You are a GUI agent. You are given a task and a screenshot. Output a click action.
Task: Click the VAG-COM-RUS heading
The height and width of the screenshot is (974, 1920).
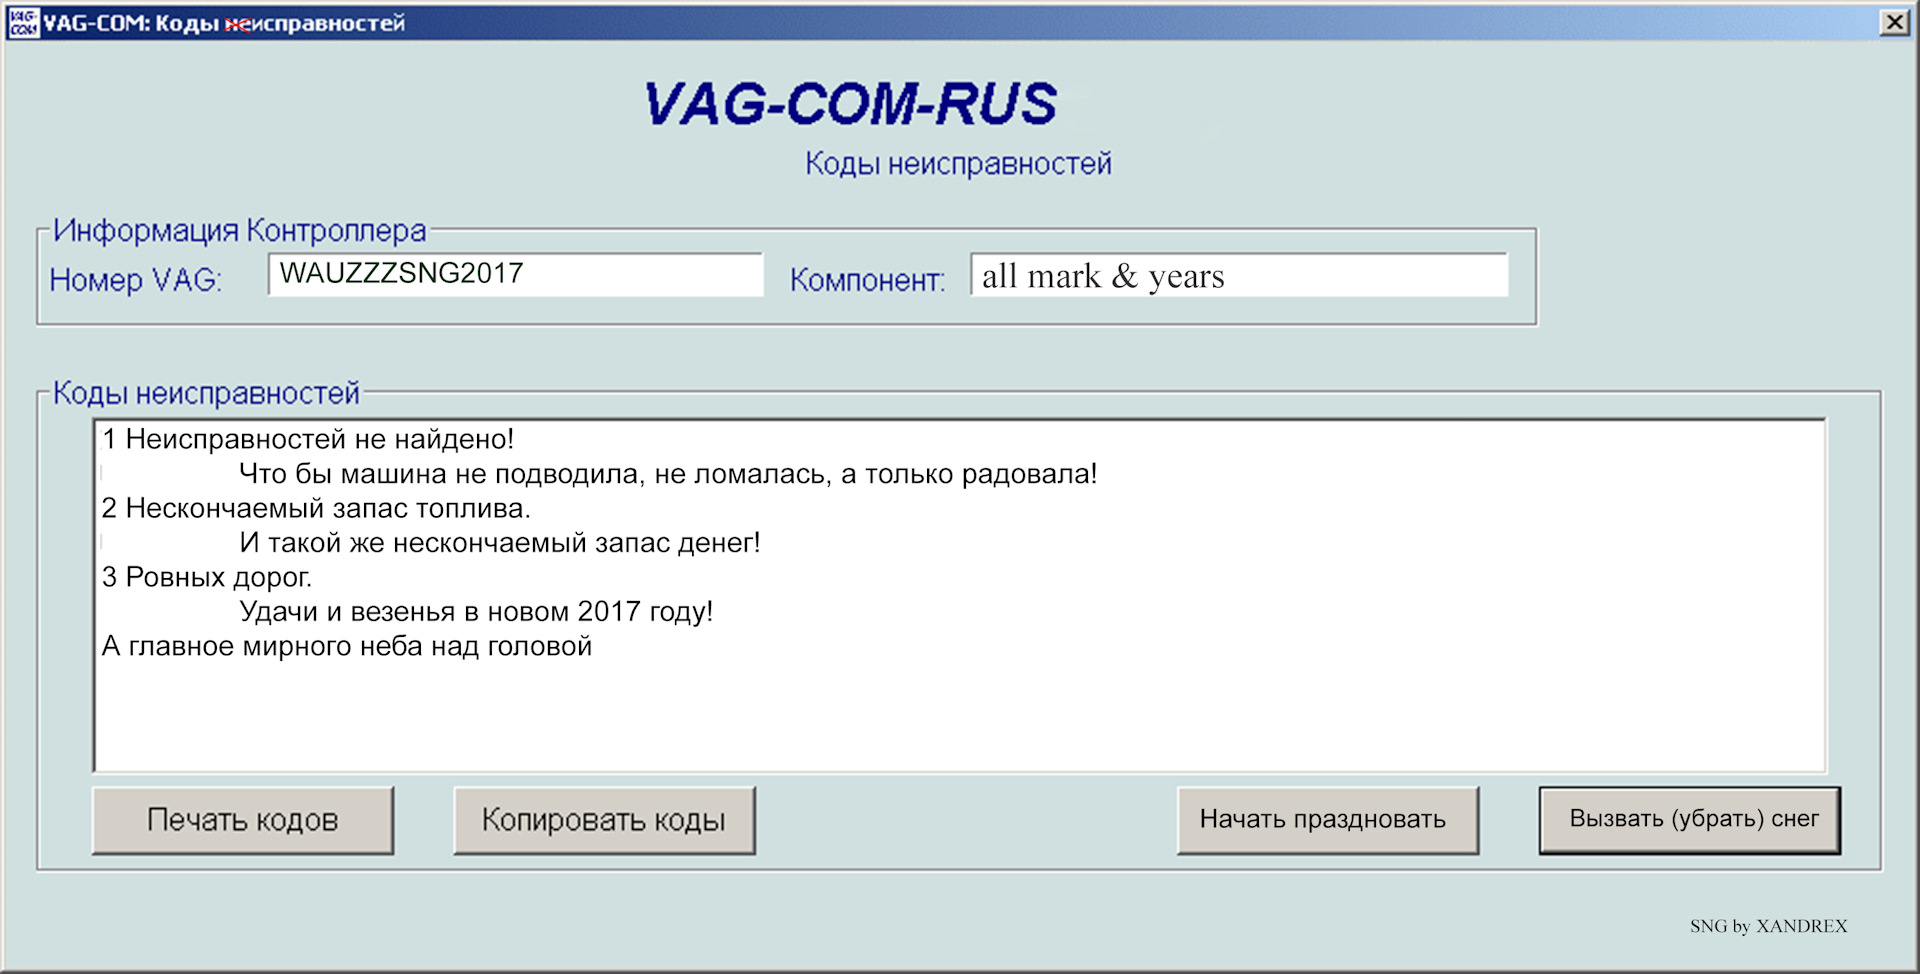click(x=851, y=104)
